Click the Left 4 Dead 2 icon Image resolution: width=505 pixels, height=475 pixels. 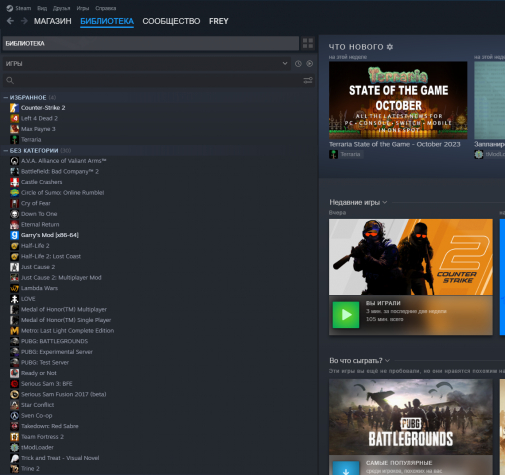click(14, 118)
